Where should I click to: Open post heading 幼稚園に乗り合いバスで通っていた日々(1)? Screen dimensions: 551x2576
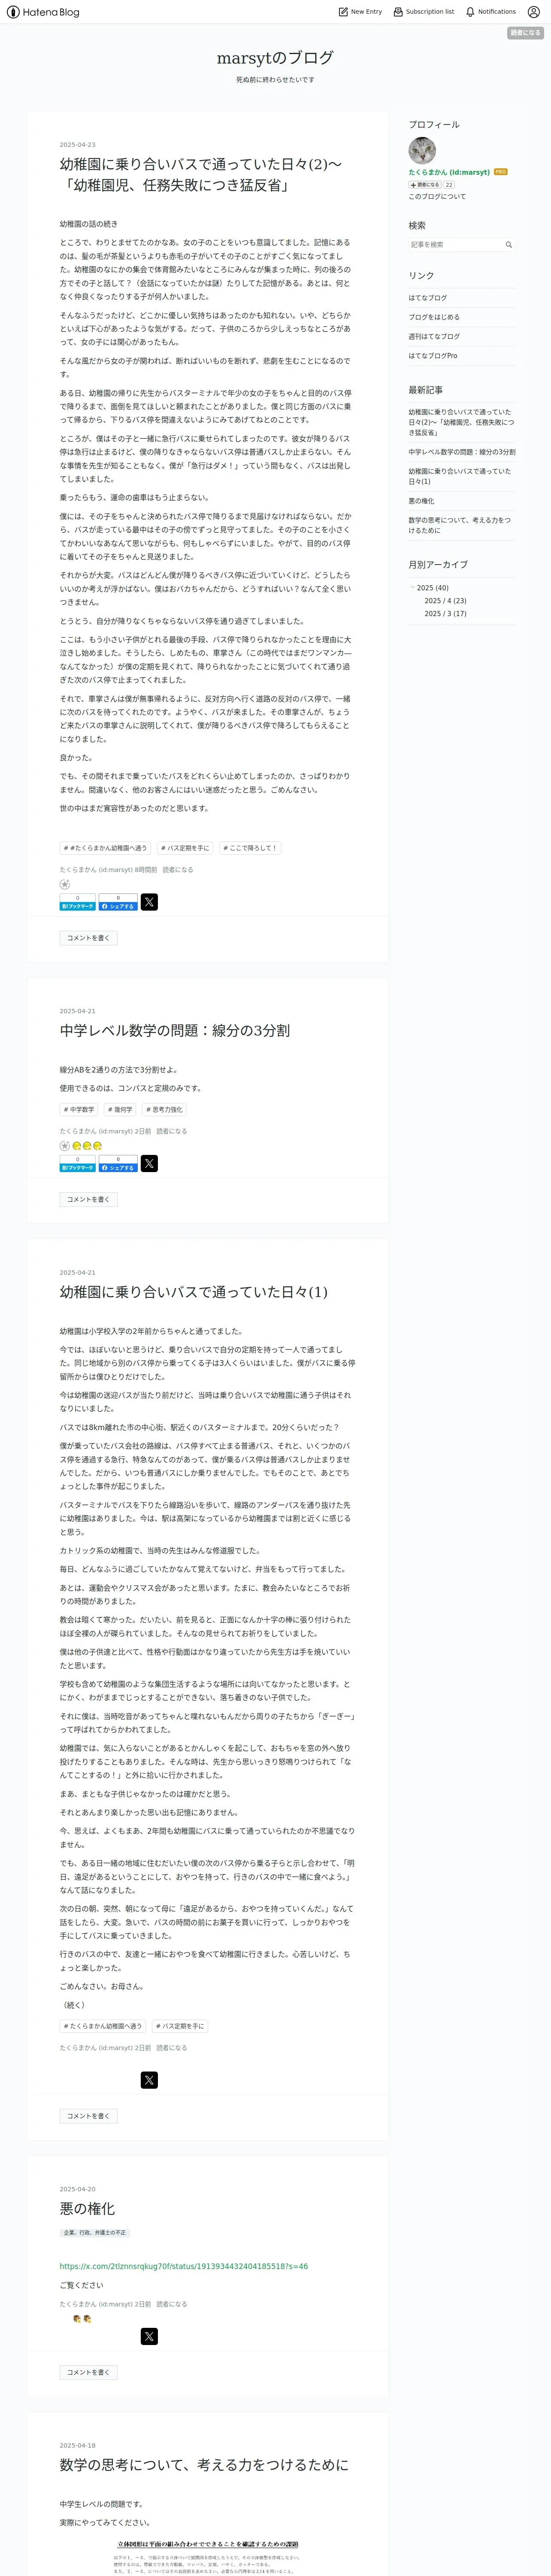point(193,1292)
